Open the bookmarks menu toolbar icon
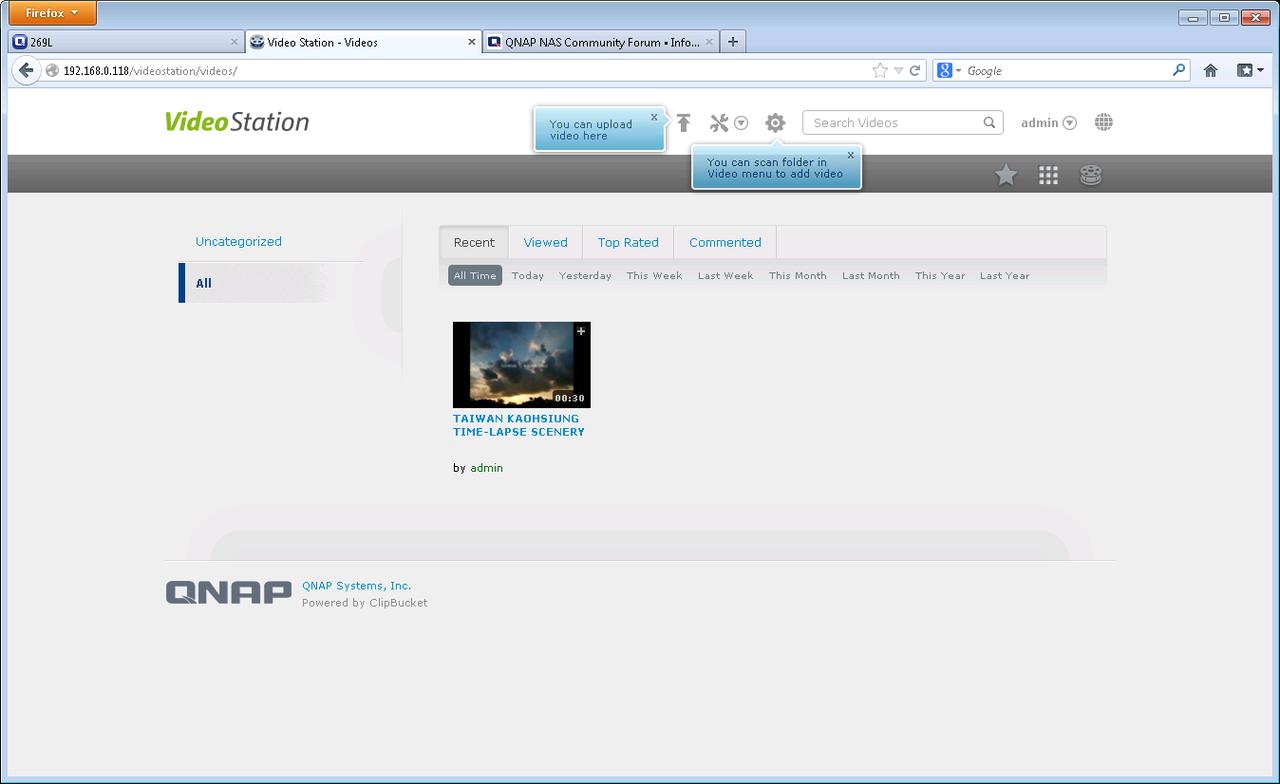The image size is (1280, 784). tap(1250, 70)
